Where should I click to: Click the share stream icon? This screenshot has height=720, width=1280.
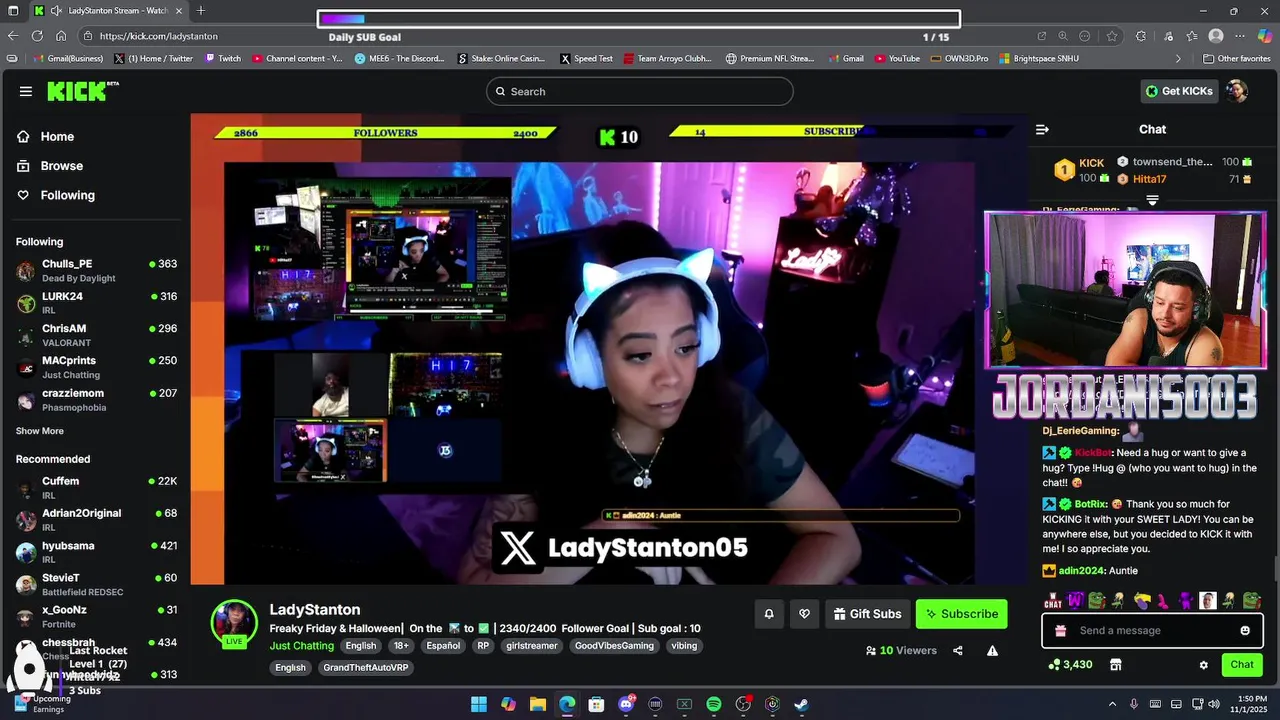click(958, 651)
